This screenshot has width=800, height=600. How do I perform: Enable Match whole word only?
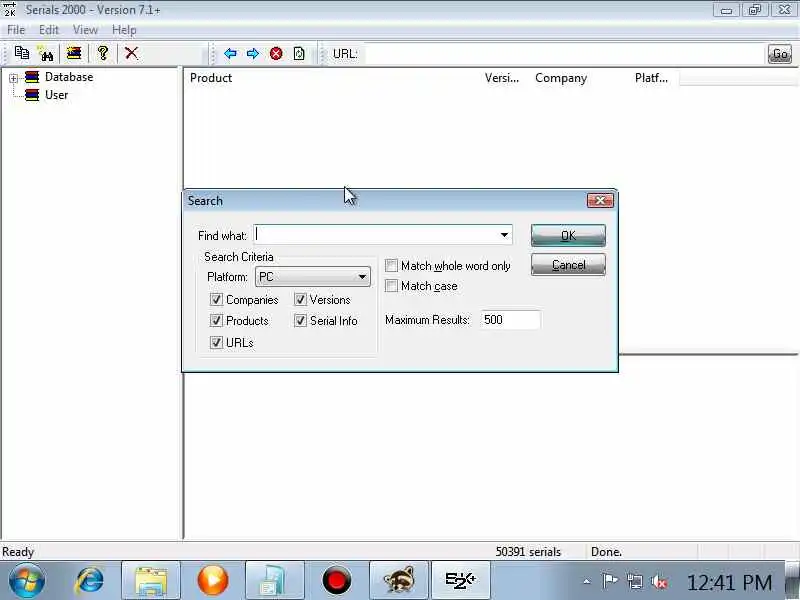[x=391, y=266]
